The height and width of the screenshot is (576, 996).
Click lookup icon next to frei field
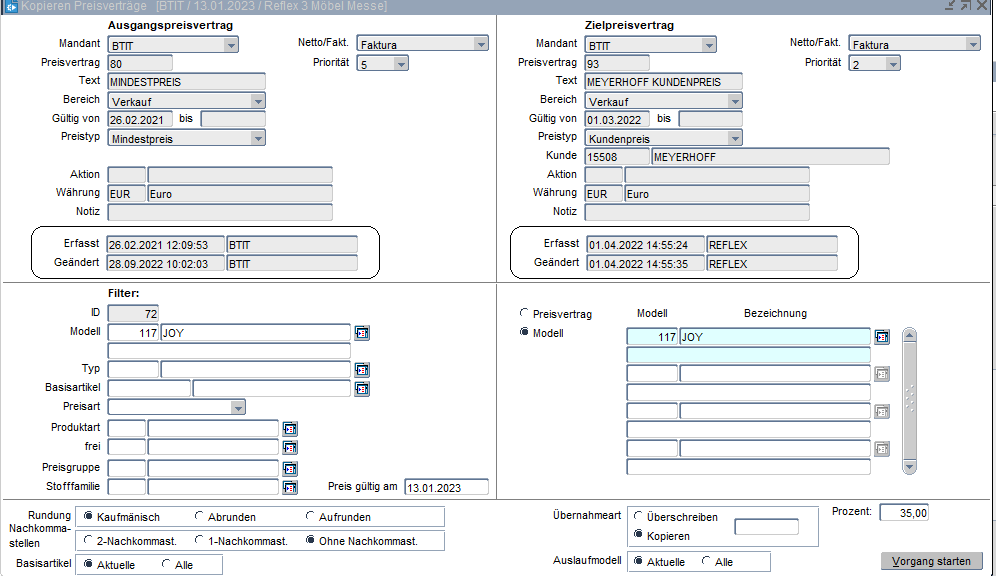pyautogui.click(x=290, y=447)
